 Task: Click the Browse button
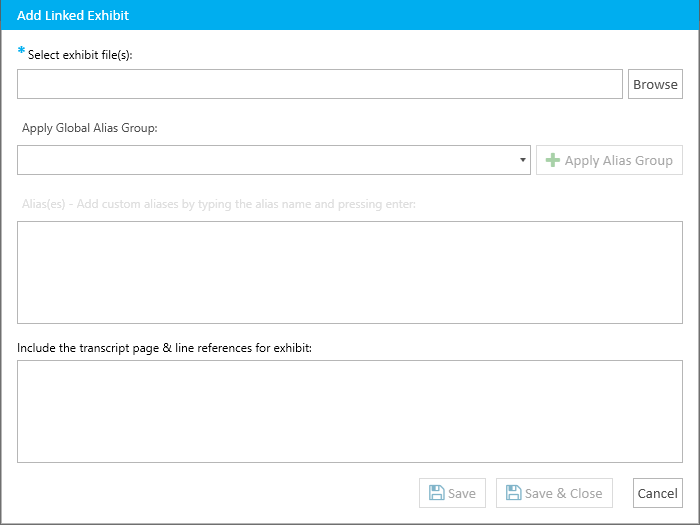(x=655, y=84)
